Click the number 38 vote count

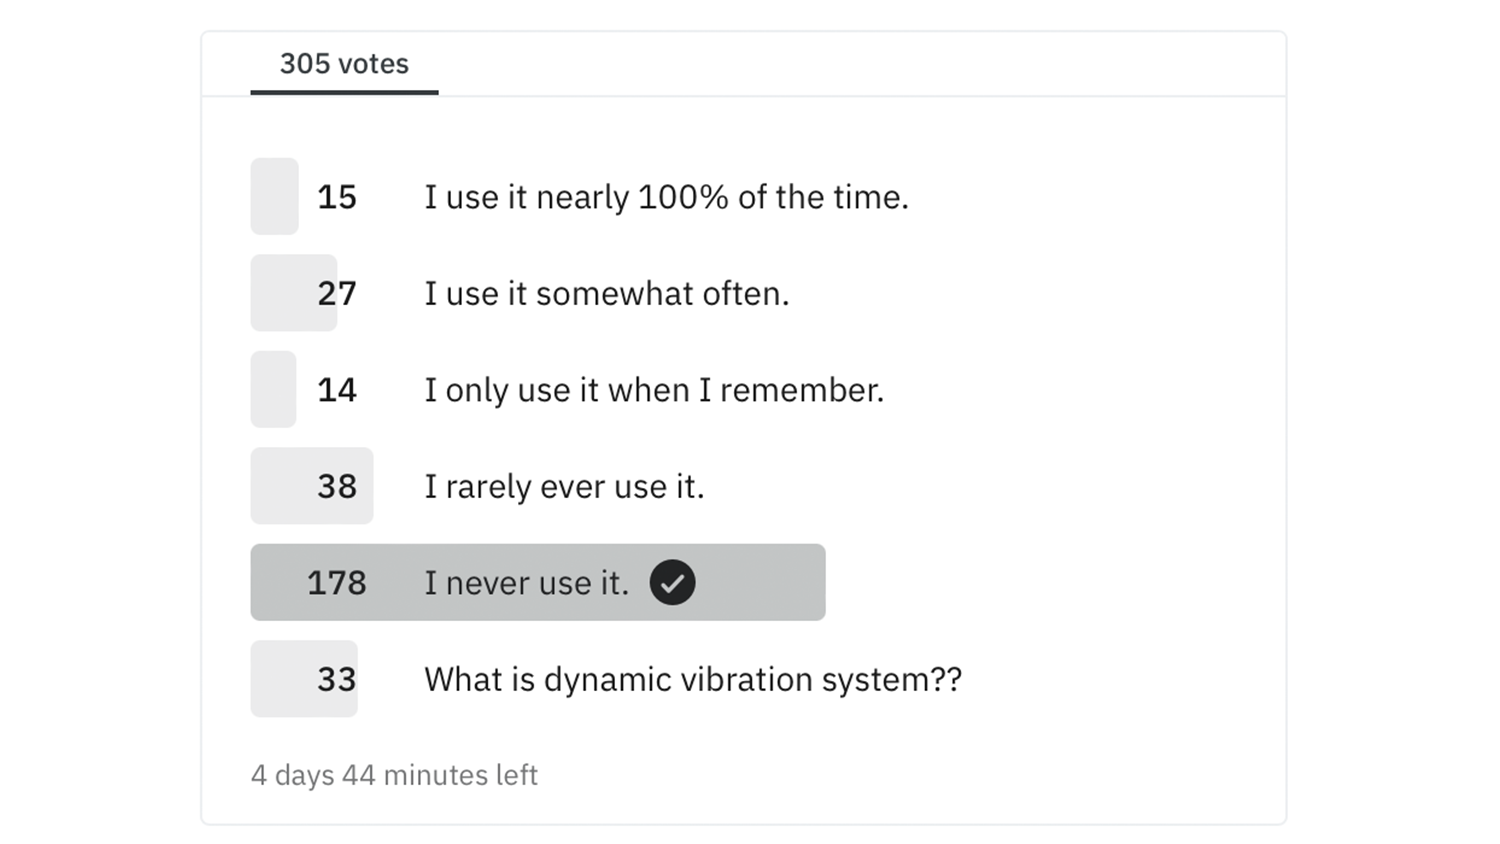click(x=337, y=486)
